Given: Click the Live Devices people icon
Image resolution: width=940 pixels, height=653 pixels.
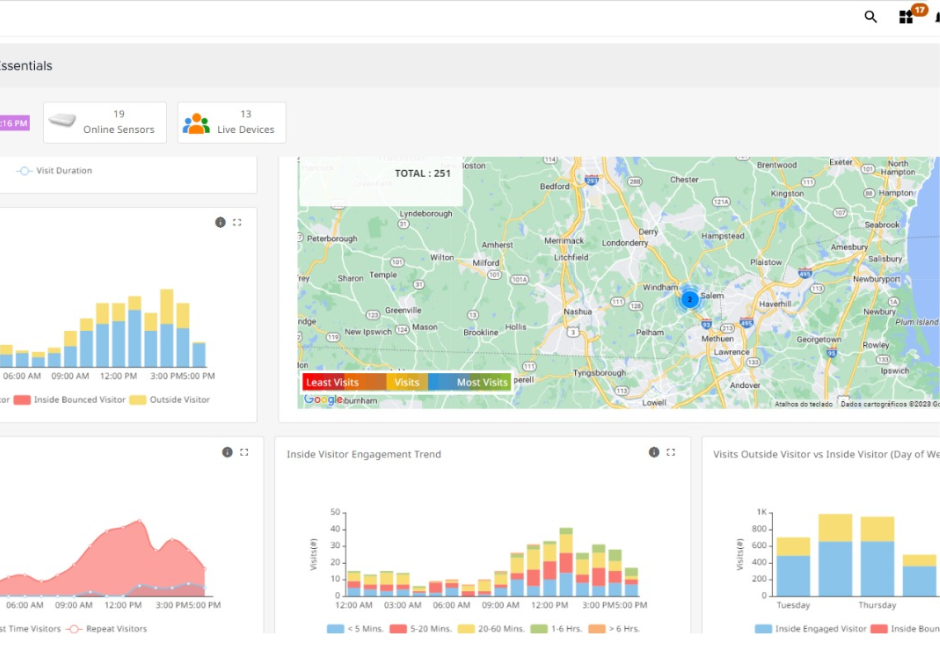Looking at the screenshot, I should point(196,124).
